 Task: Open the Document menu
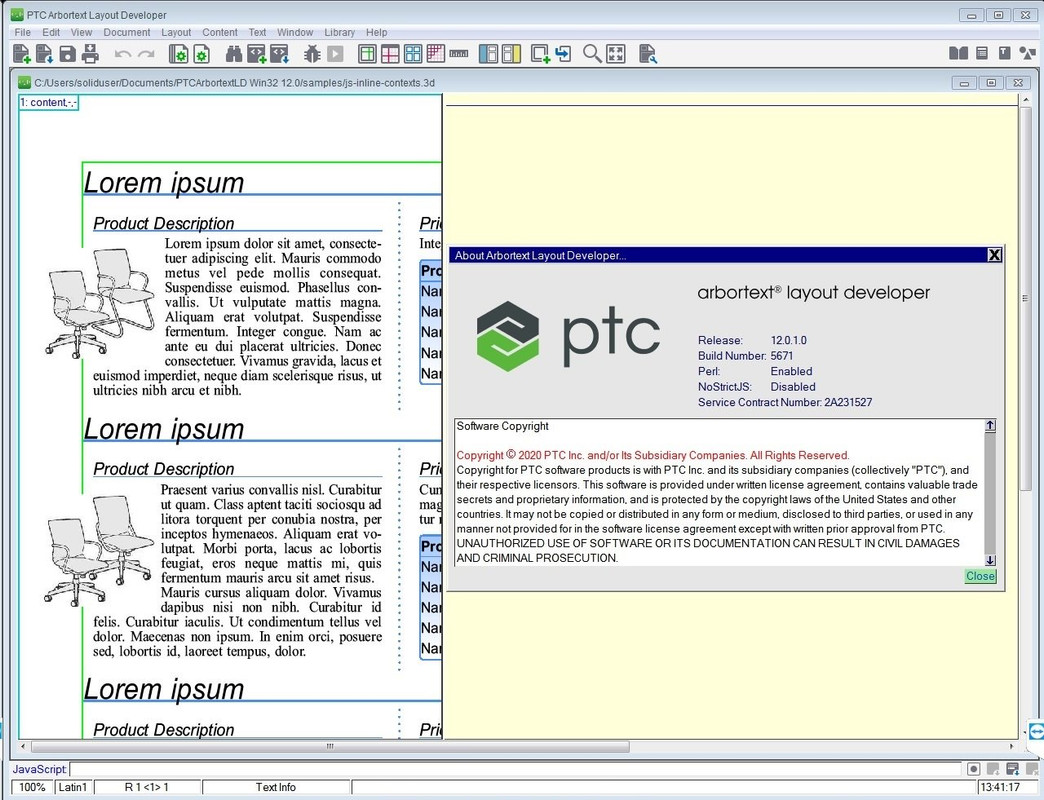click(127, 32)
